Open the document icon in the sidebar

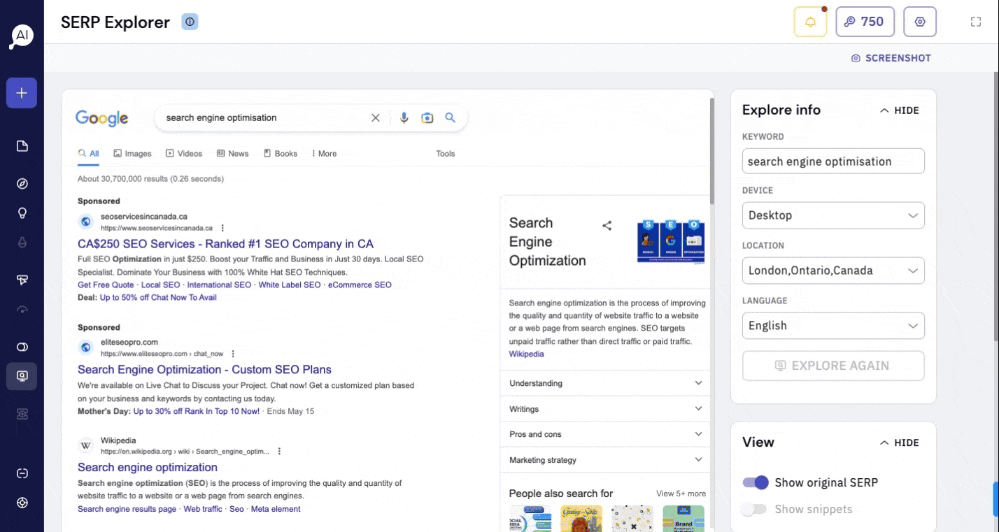pos(22,147)
